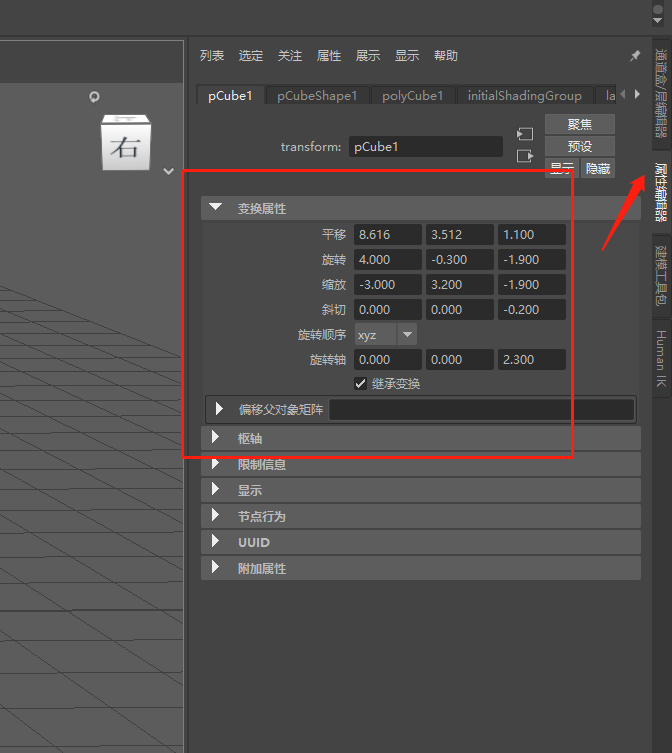Expand the 节点行为 section
The image size is (672, 753).
(x=216, y=515)
